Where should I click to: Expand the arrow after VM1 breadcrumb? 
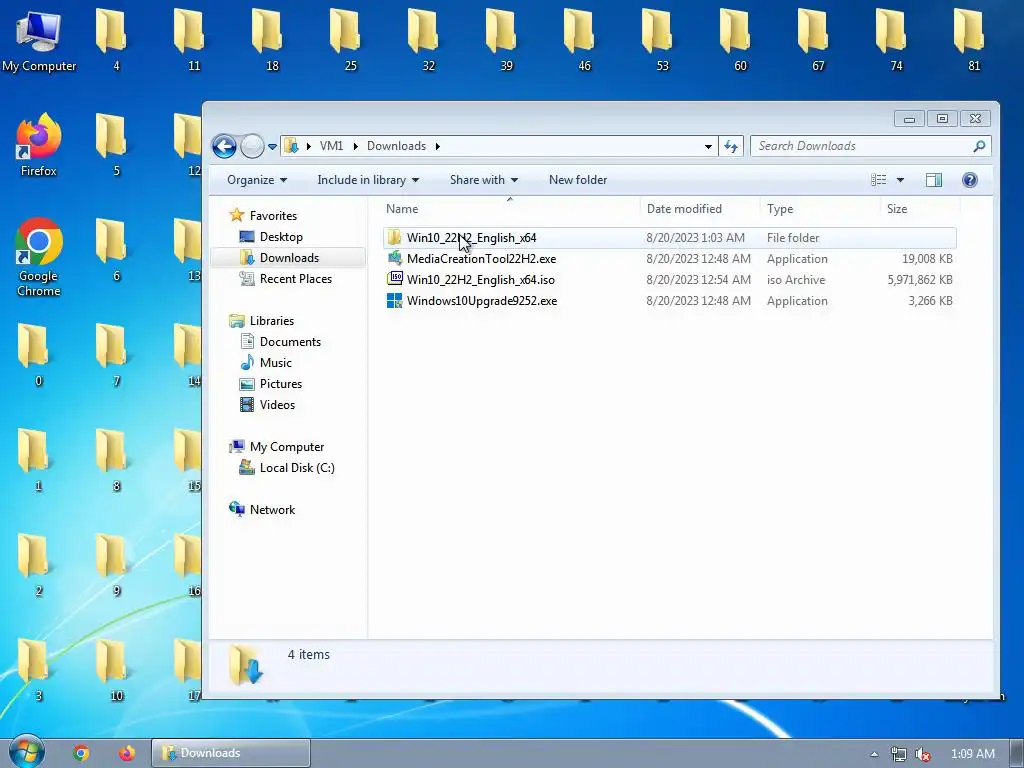point(355,146)
